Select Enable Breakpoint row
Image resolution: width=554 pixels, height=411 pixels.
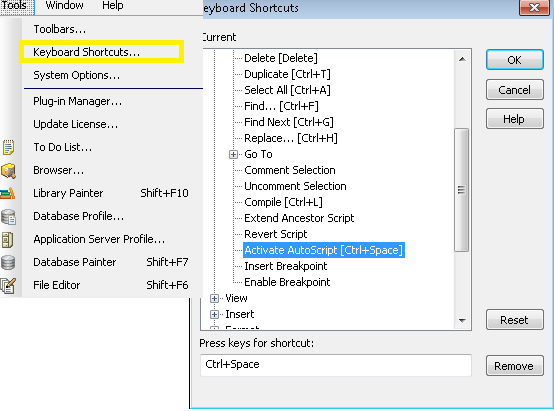pyautogui.click(x=287, y=282)
